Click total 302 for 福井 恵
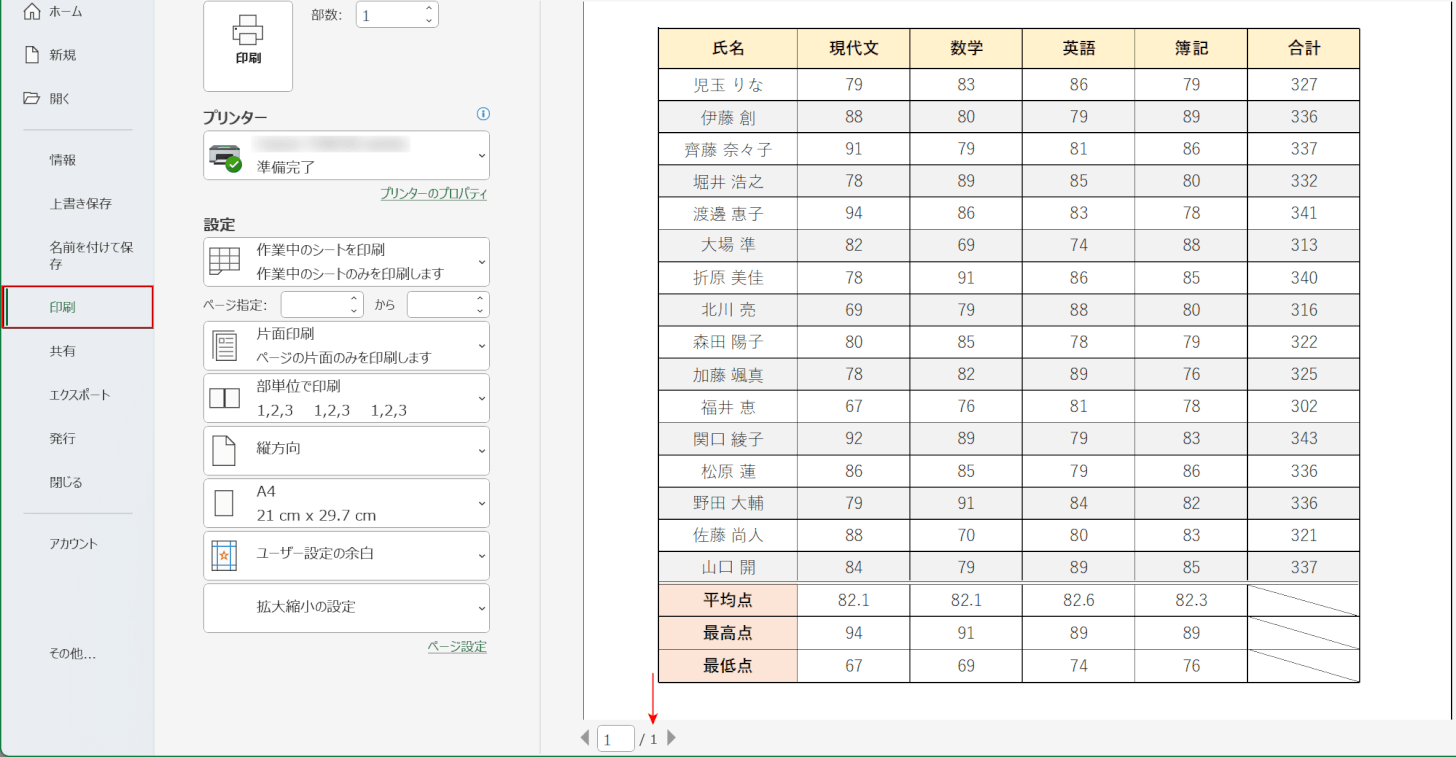 [x=1304, y=407]
